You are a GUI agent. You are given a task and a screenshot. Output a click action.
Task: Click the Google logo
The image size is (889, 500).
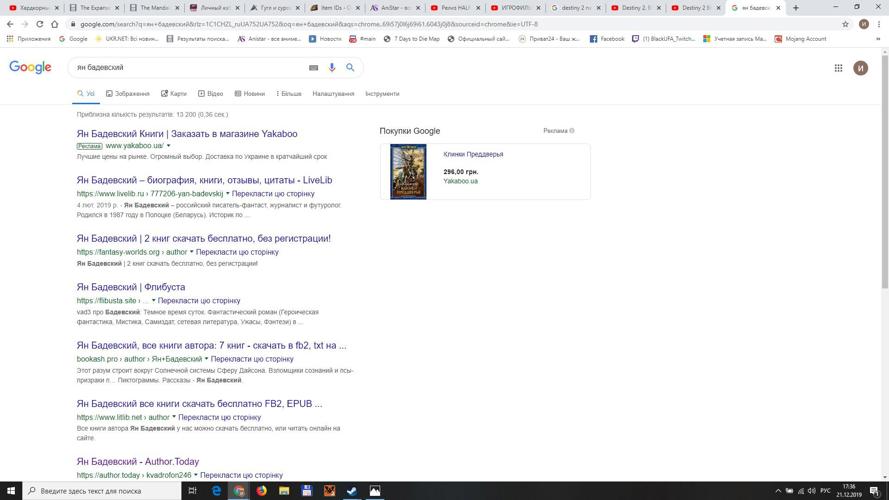[30, 67]
